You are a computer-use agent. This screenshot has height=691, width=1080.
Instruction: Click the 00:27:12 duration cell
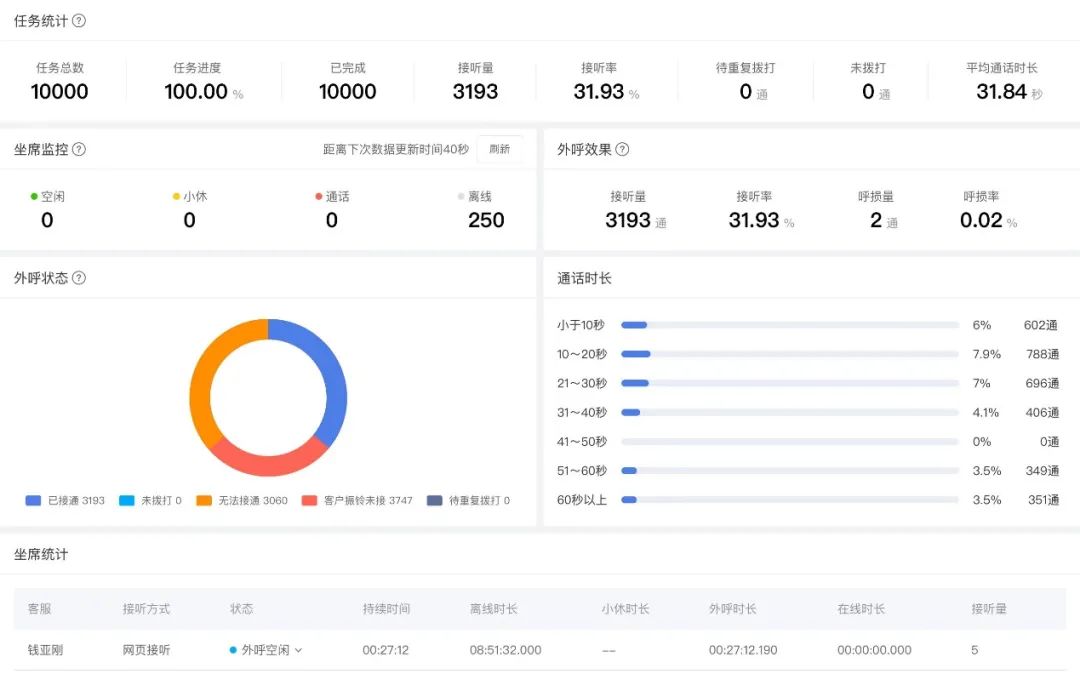point(386,650)
